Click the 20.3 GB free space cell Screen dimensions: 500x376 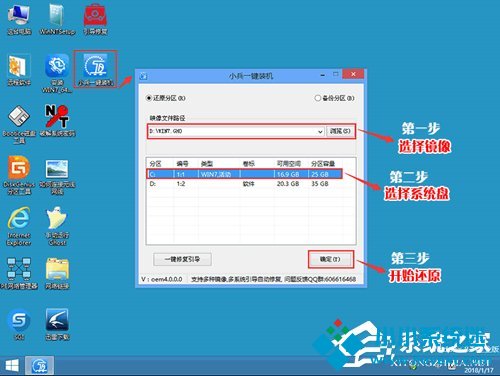coord(288,184)
